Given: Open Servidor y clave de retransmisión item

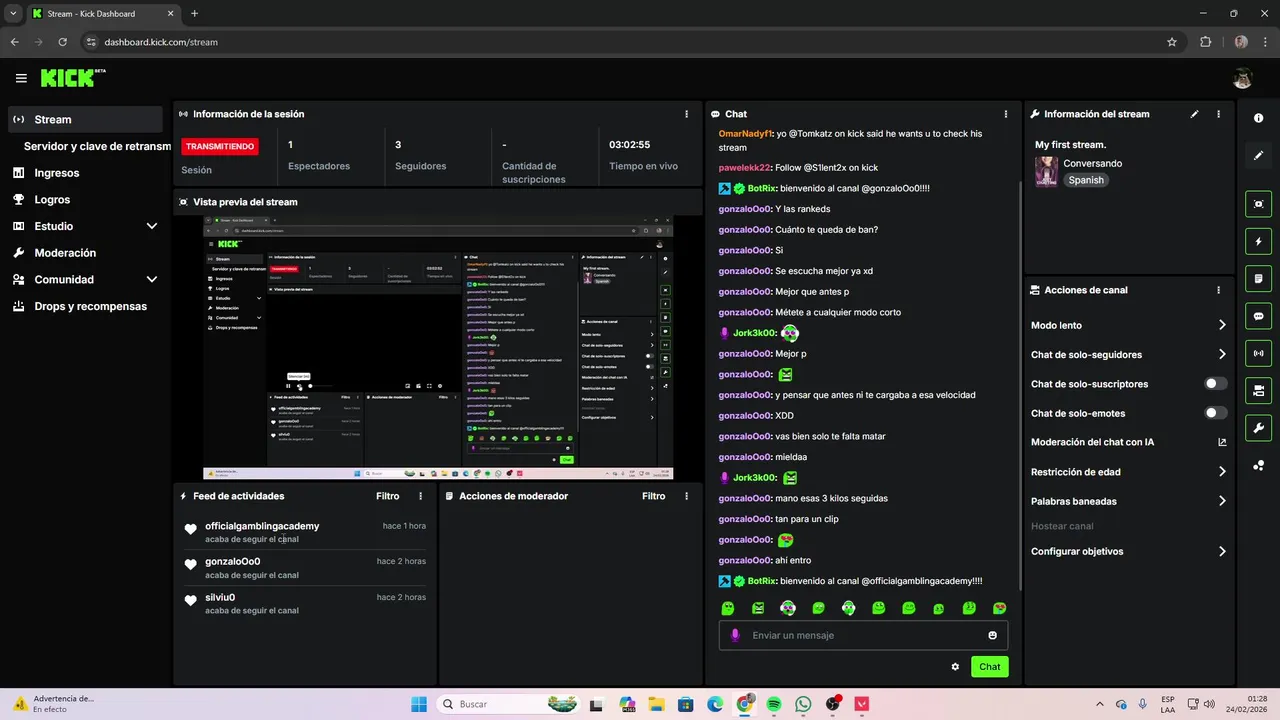Looking at the screenshot, I should tap(97, 146).
